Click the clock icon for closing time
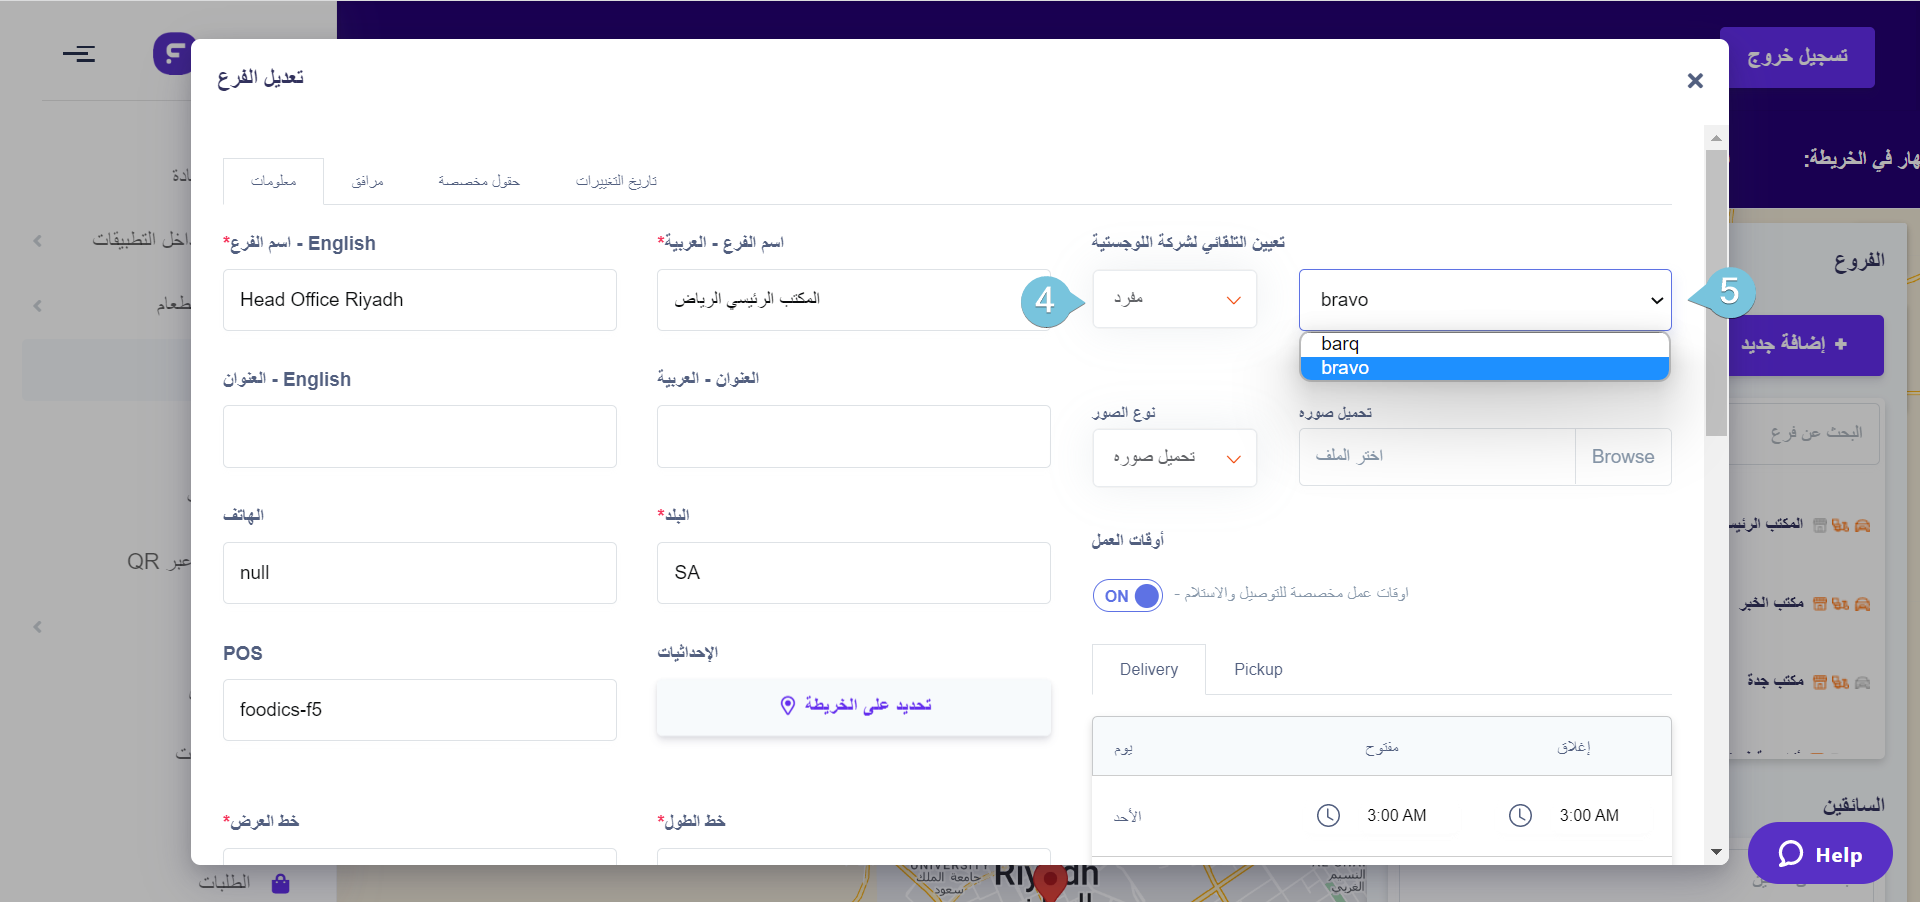 pos(1520,816)
